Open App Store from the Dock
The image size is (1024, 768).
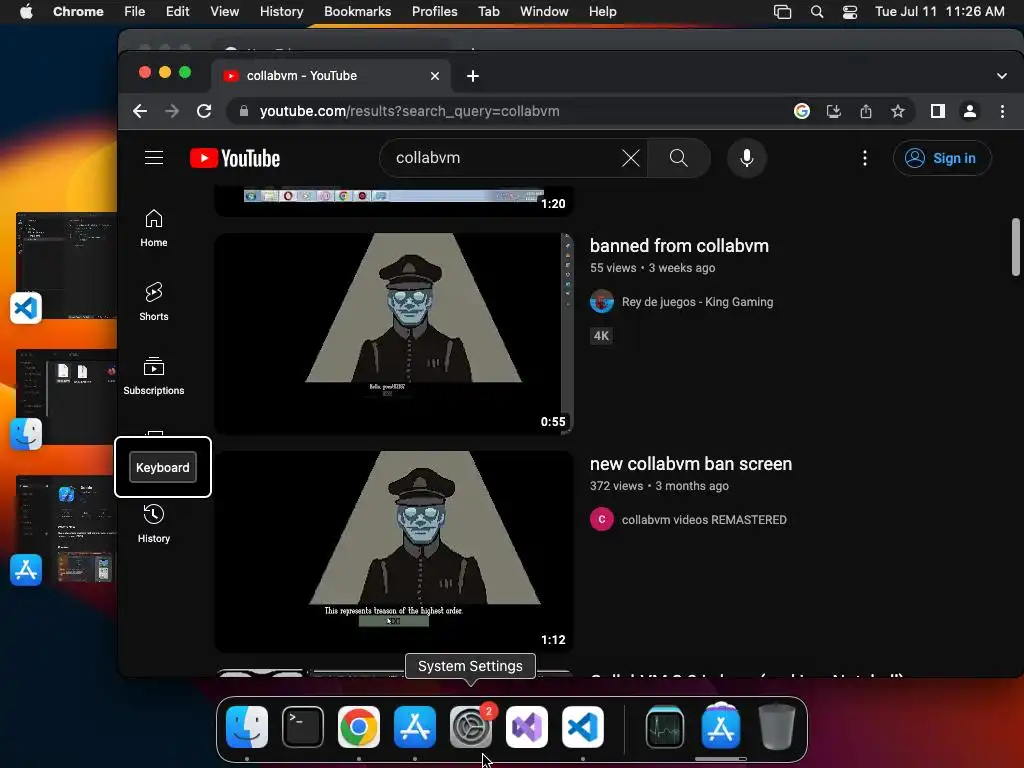[x=415, y=727]
